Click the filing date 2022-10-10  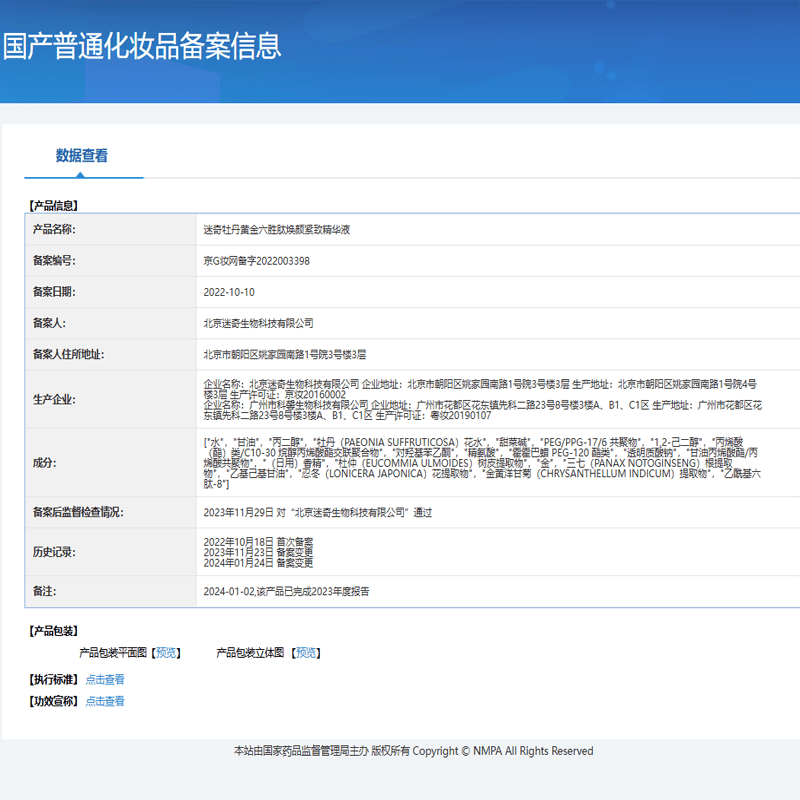pos(229,293)
